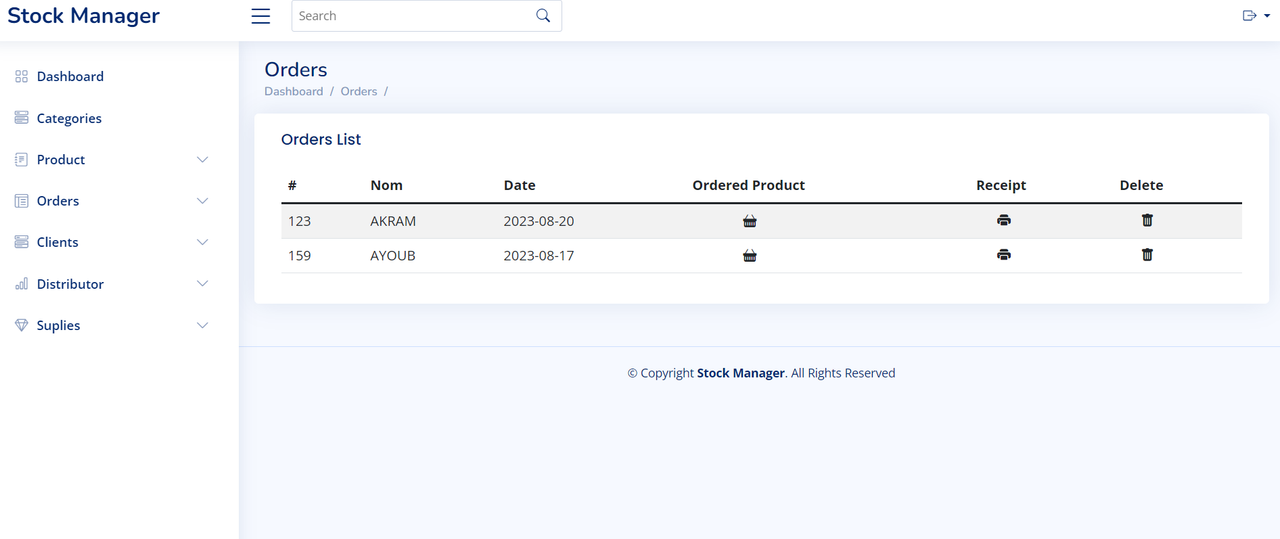
Task: Click the date 2023-08-20 cell
Action: (539, 221)
